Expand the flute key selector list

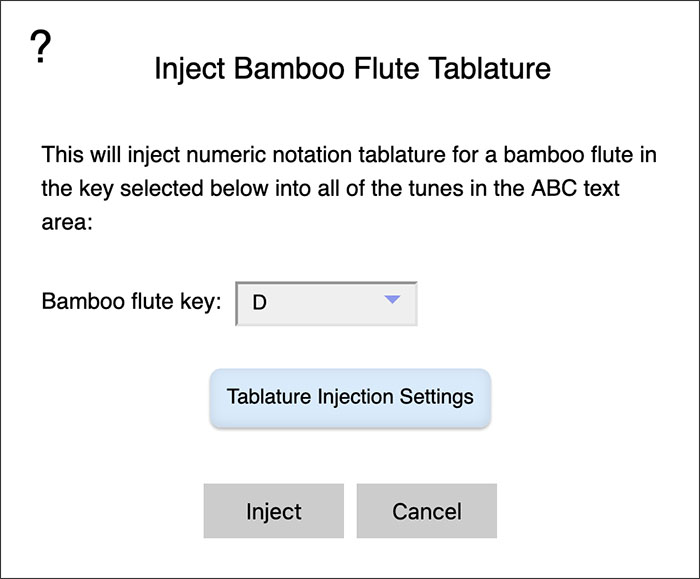(326, 303)
